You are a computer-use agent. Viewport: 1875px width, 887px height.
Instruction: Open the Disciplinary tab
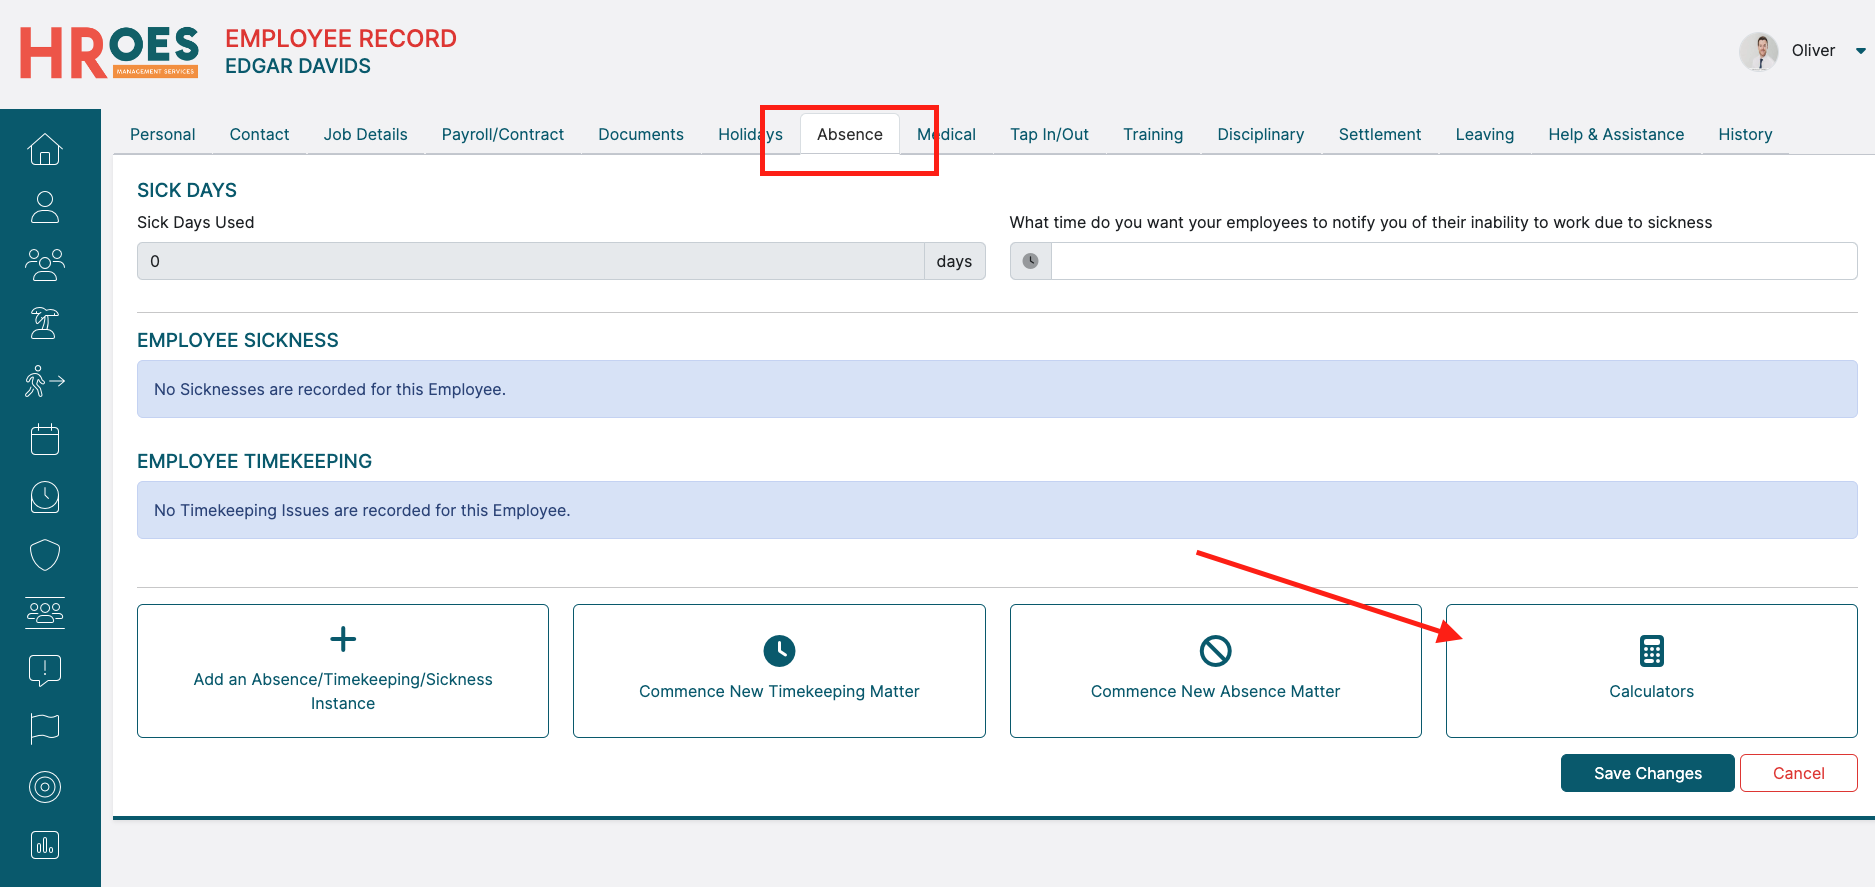(1260, 135)
